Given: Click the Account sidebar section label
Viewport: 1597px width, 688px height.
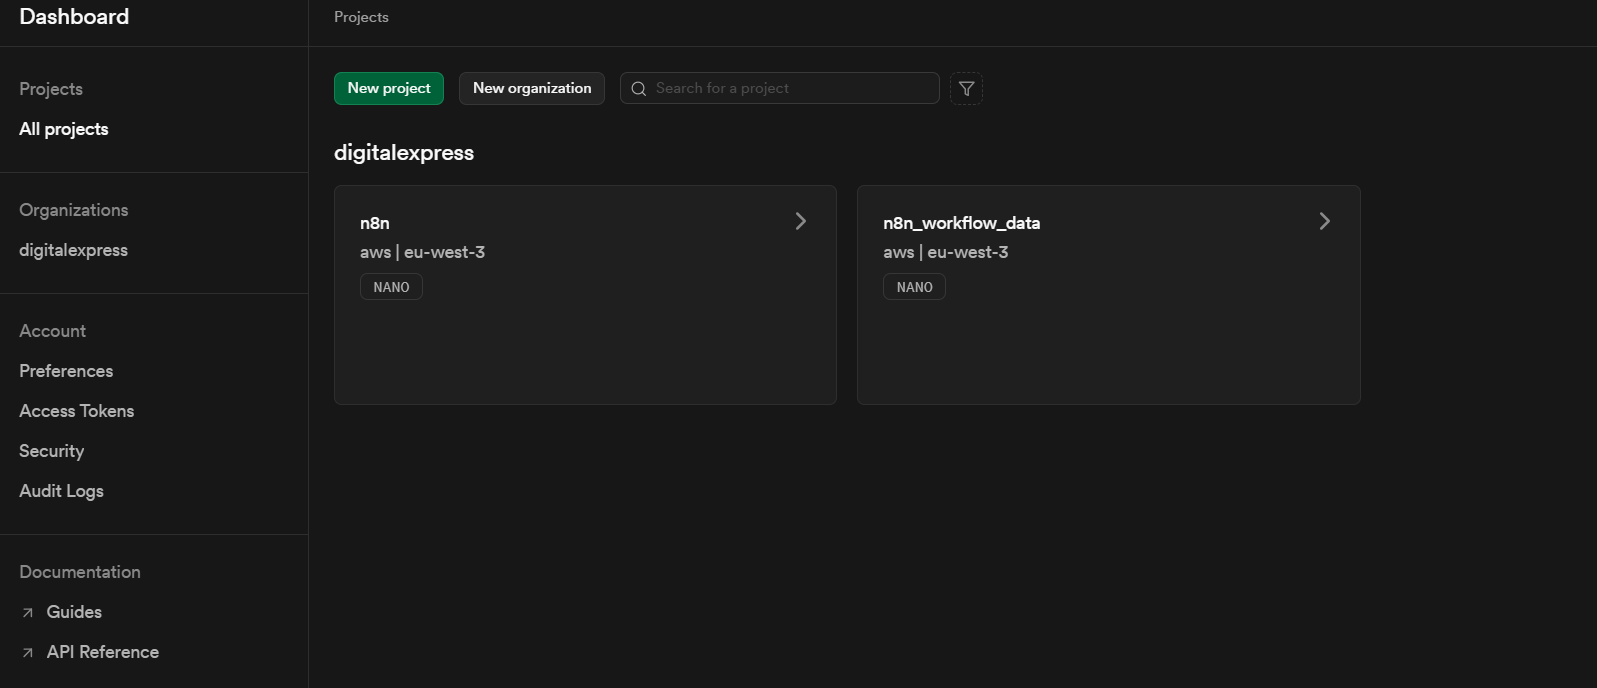Looking at the screenshot, I should [53, 331].
